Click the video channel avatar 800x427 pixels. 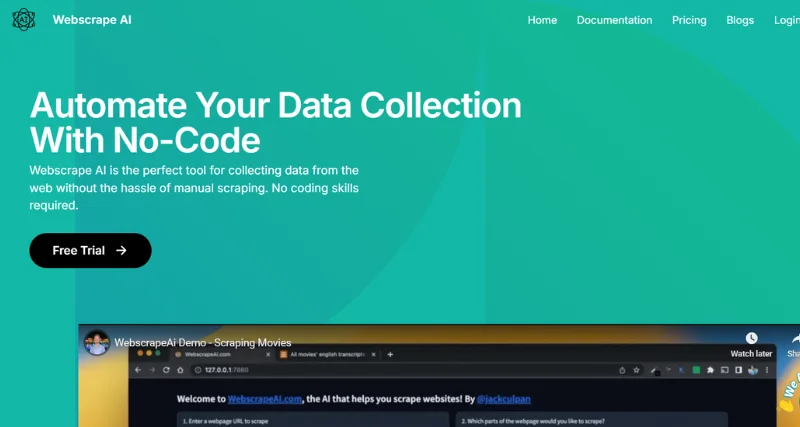96,342
